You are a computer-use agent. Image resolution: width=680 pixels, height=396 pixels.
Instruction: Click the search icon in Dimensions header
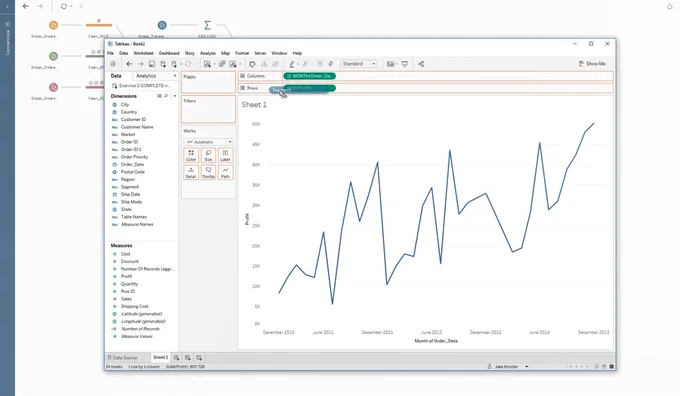pyautogui.click(x=166, y=96)
